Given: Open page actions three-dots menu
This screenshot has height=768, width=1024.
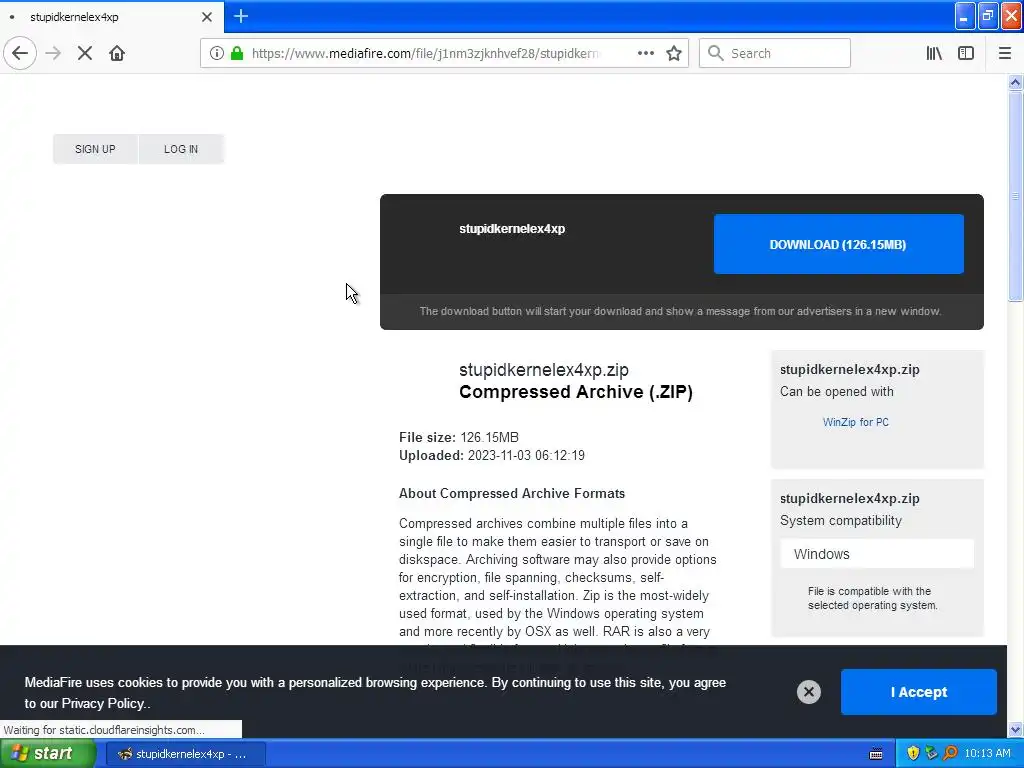Looking at the screenshot, I should [645, 54].
